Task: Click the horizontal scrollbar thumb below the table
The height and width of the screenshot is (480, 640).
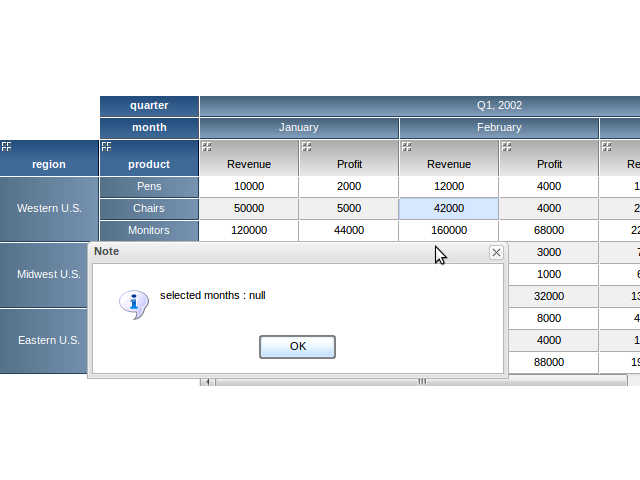Action: (x=420, y=381)
